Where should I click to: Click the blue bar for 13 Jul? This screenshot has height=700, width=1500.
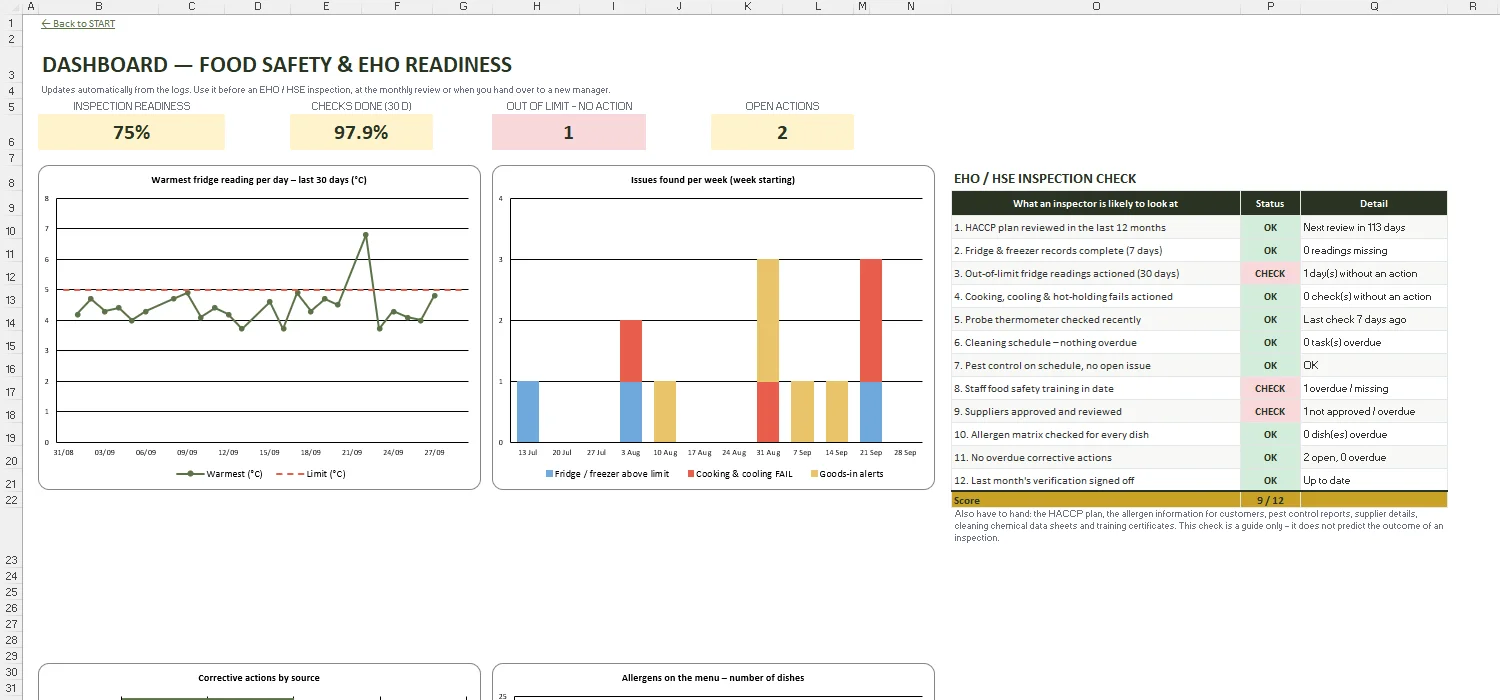point(528,412)
